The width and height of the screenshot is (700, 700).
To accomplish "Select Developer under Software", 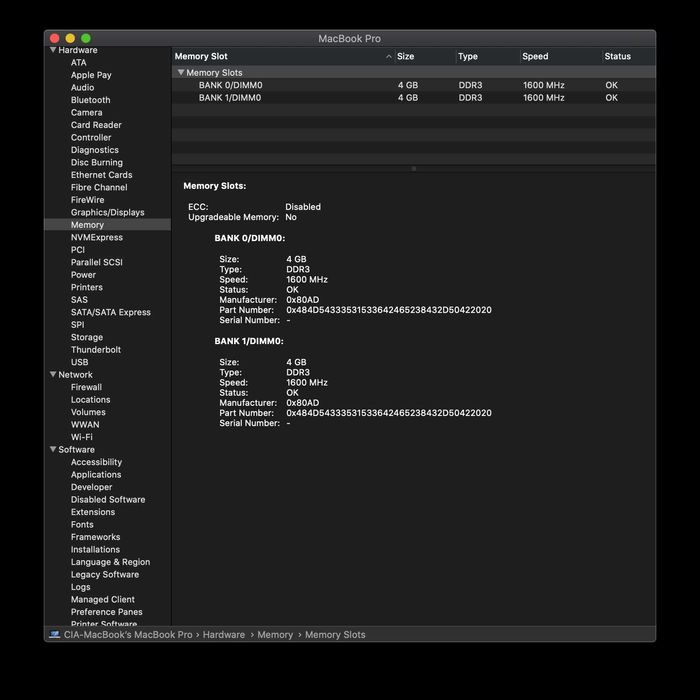I will (92, 487).
